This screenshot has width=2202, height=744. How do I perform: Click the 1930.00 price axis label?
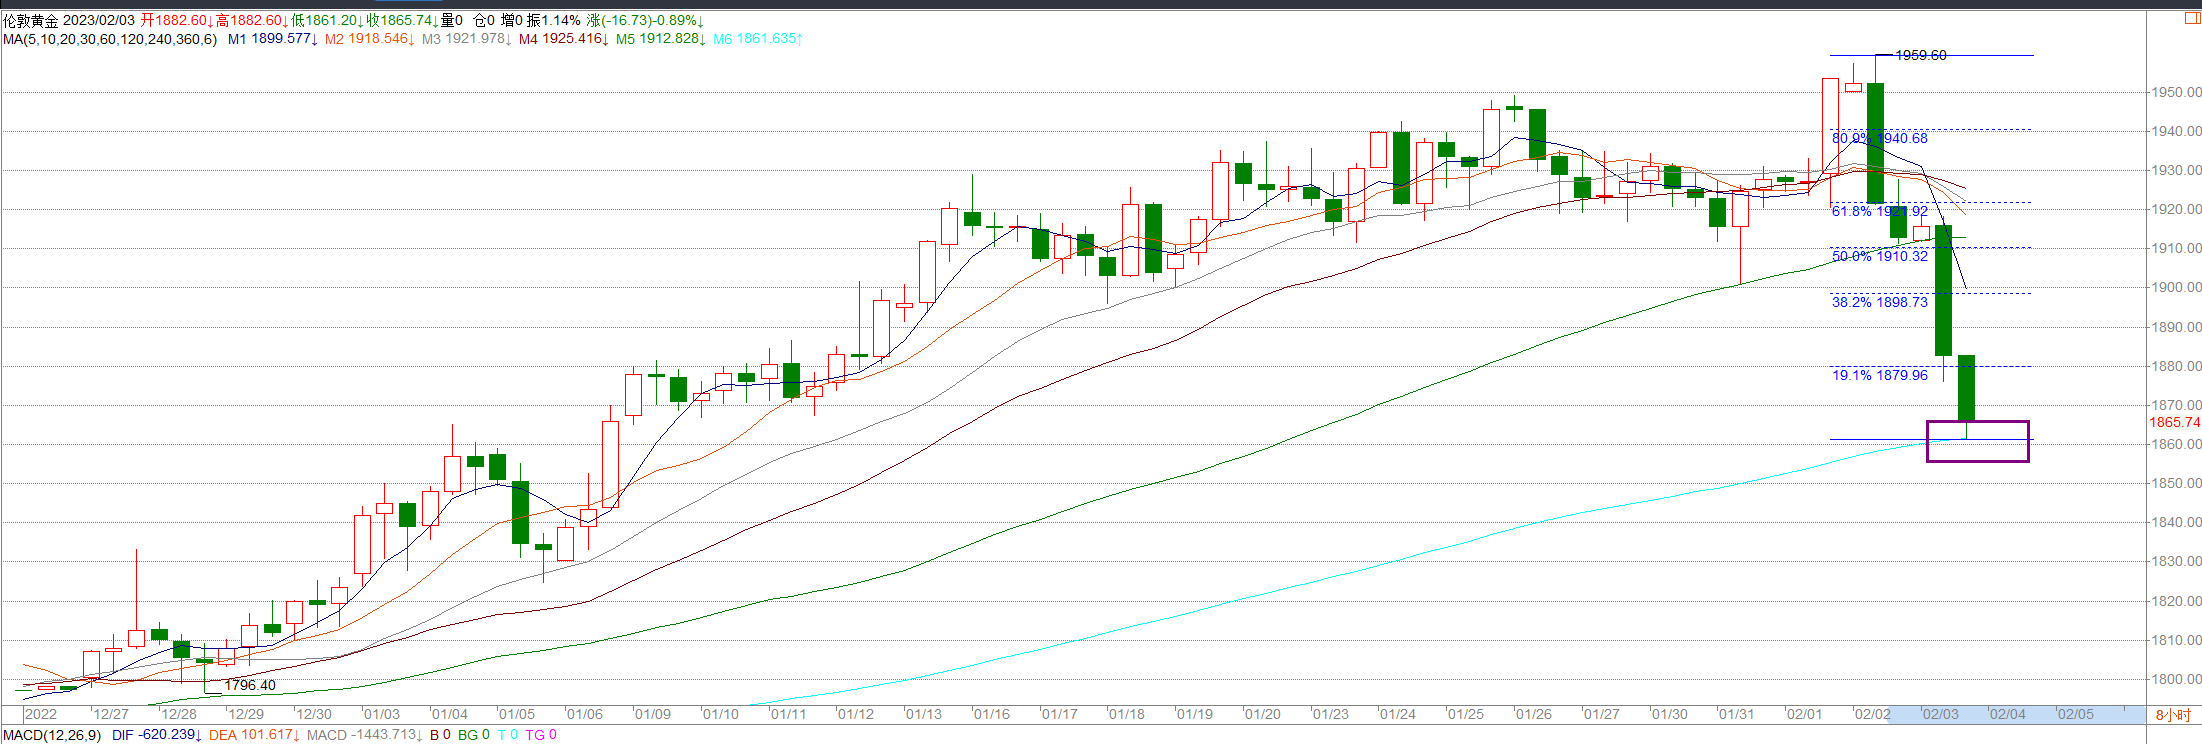(2176, 170)
